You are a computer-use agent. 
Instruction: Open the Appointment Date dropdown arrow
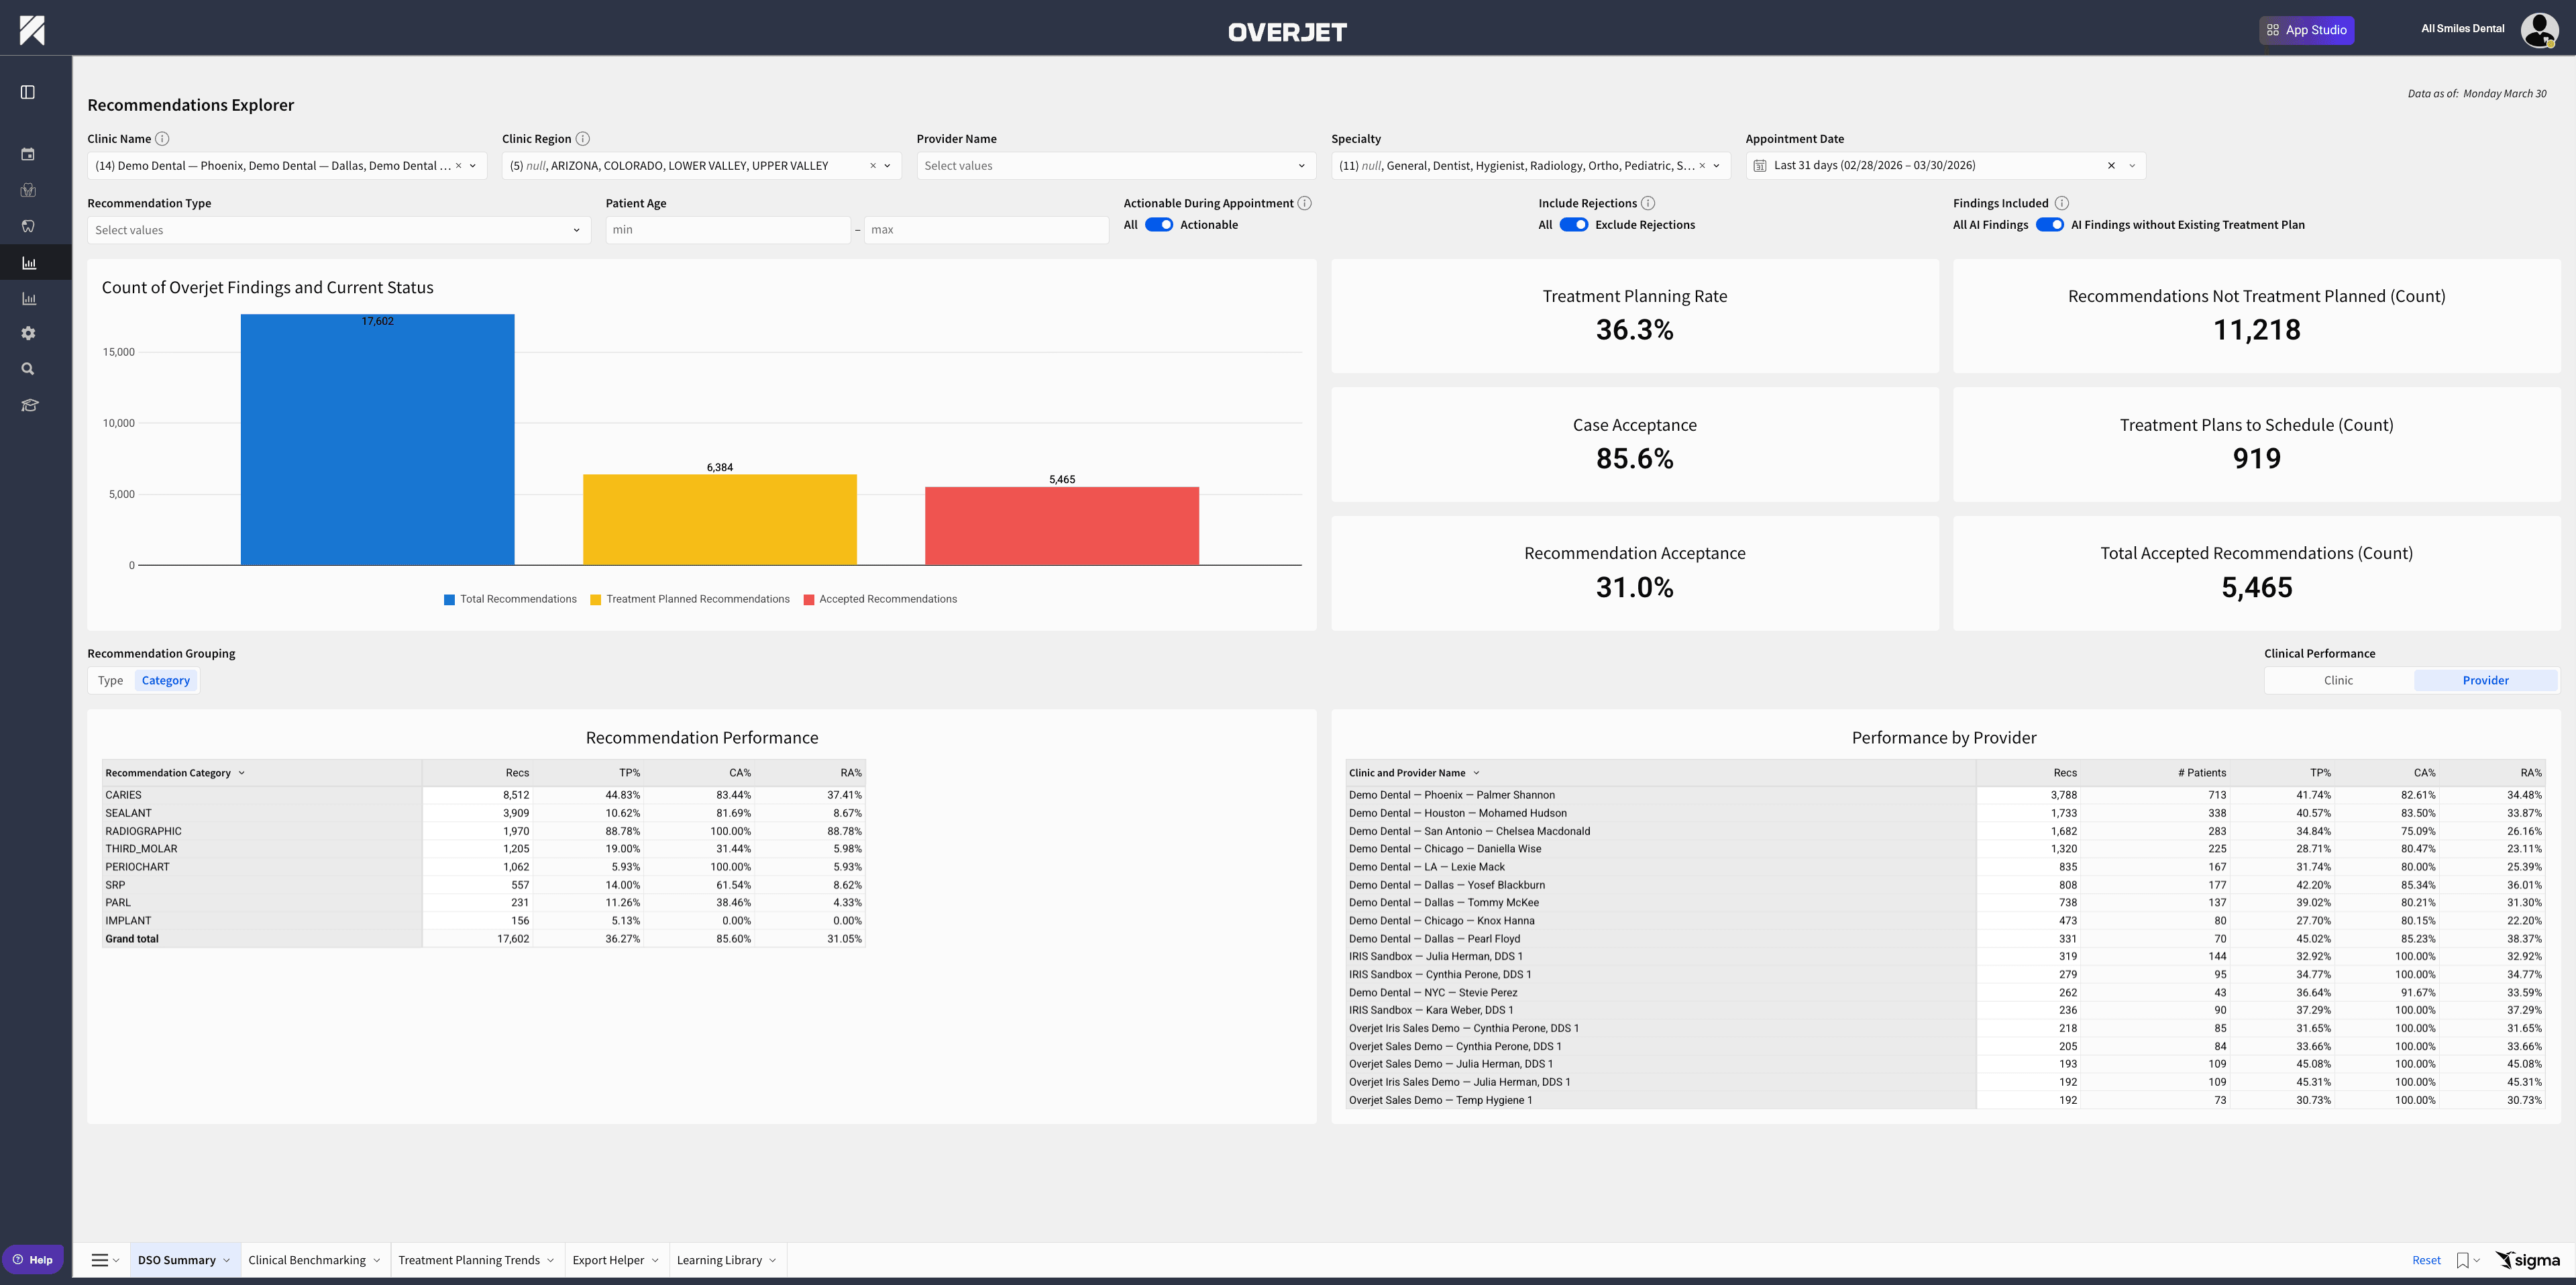coord(2132,166)
